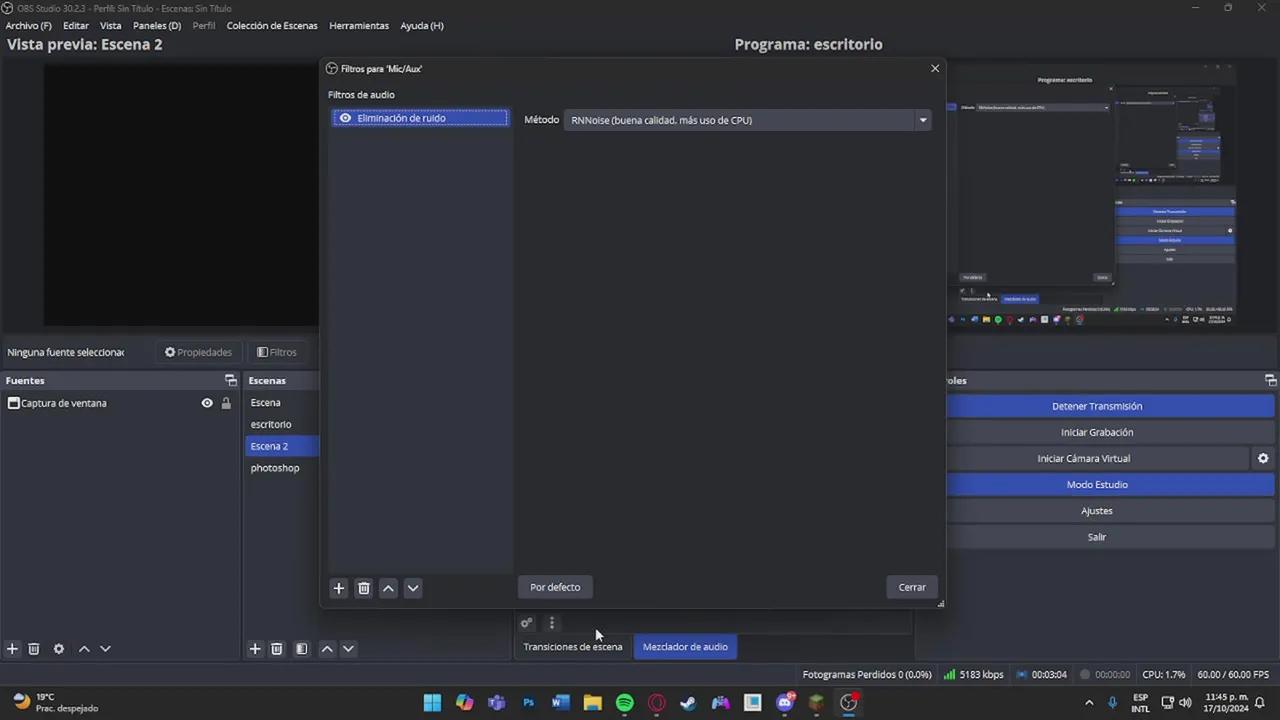
Task: Toggle Eliminación de ruido filter visibility
Action: [345, 118]
